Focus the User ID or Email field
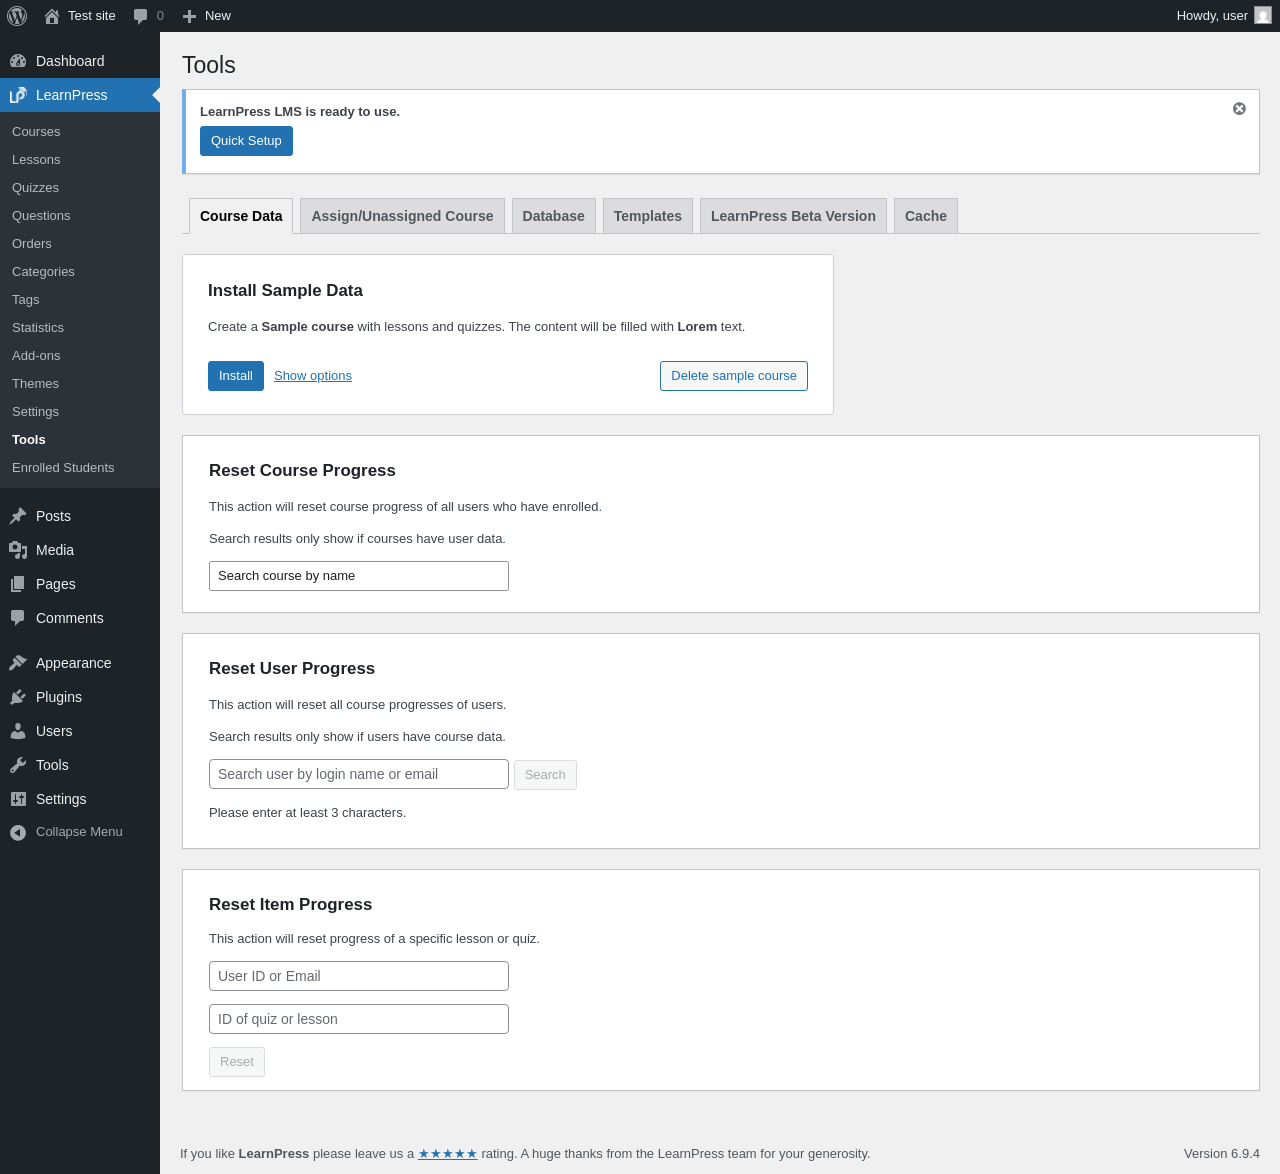The width and height of the screenshot is (1280, 1174). [x=359, y=976]
